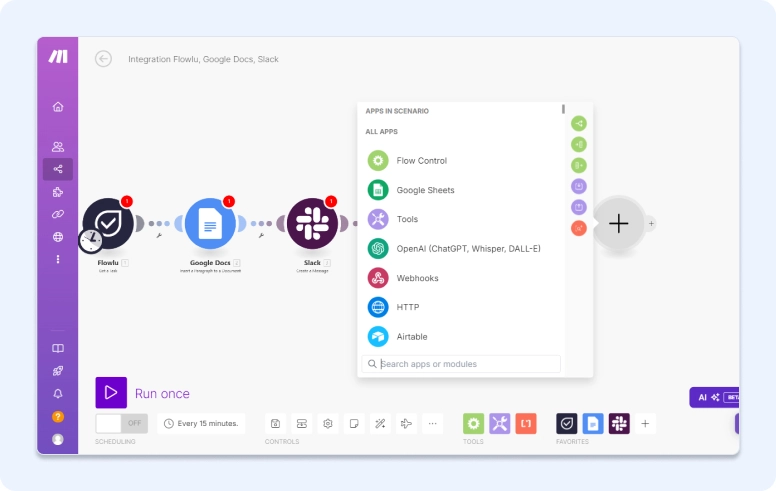Choose Google Sheets from app list
This screenshot has height=491, width=776.
coord(462,190)
